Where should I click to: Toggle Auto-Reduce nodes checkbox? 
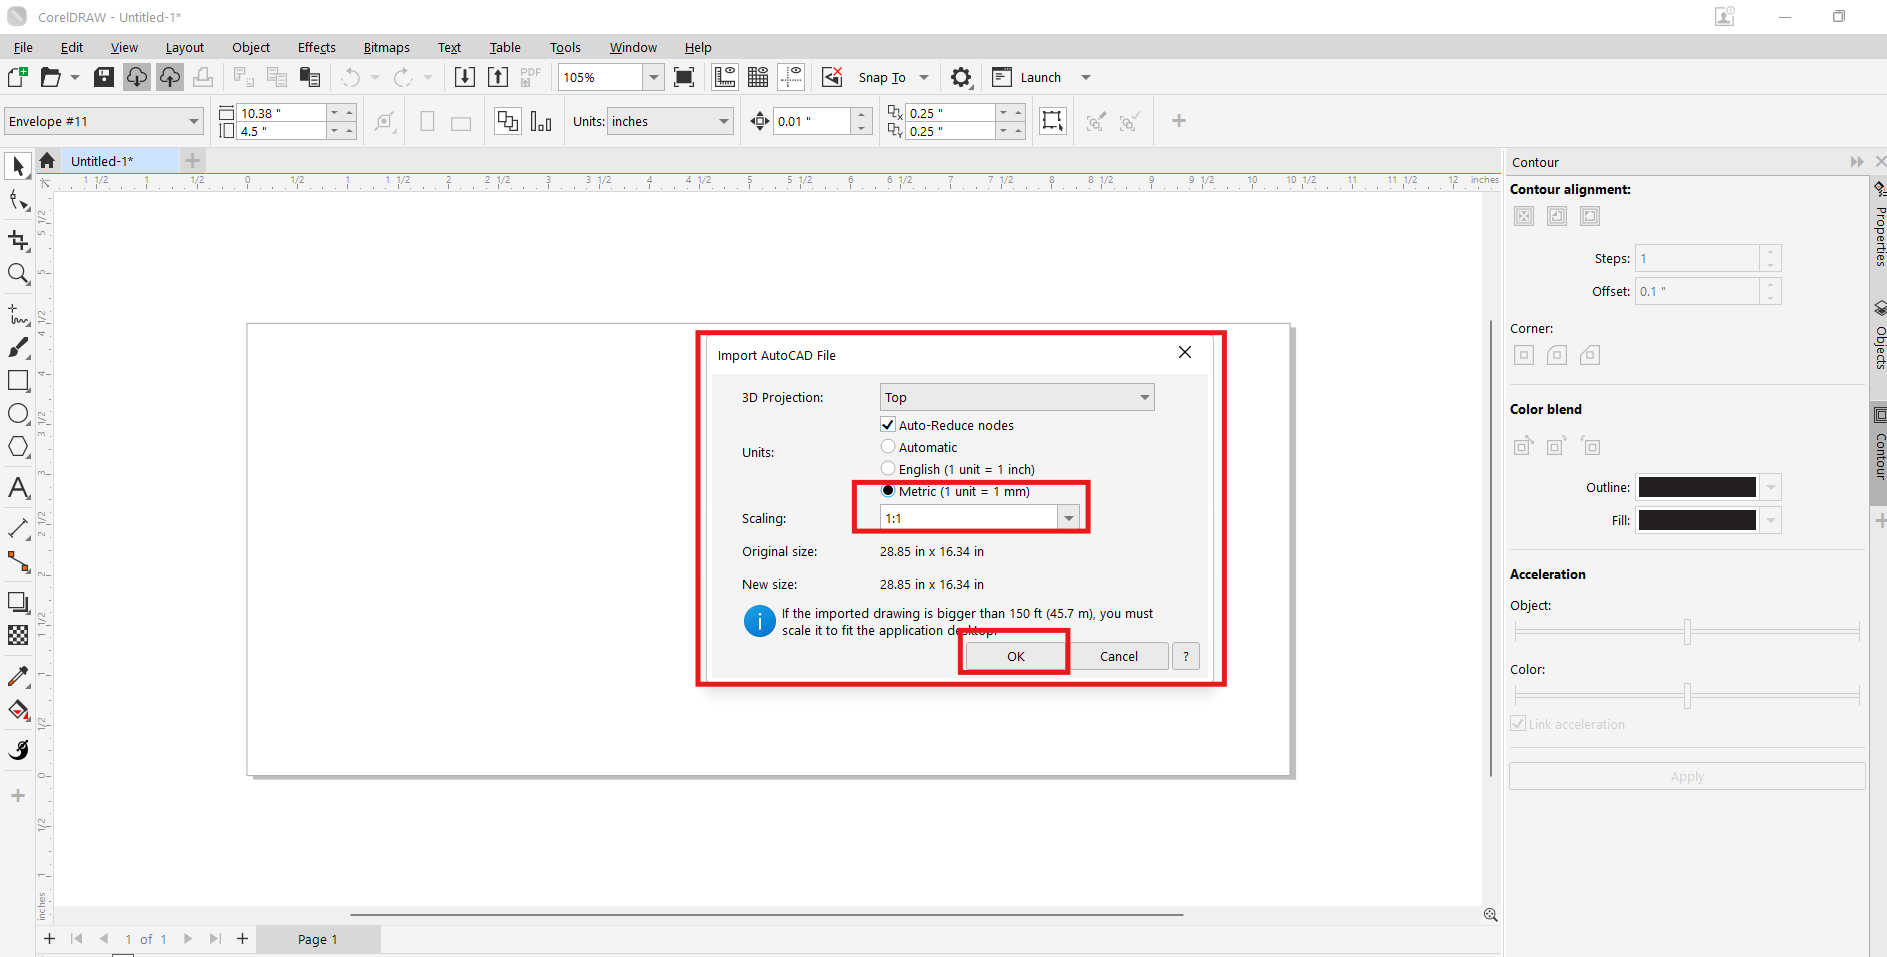pyautogui.click(x=888, y=425)
